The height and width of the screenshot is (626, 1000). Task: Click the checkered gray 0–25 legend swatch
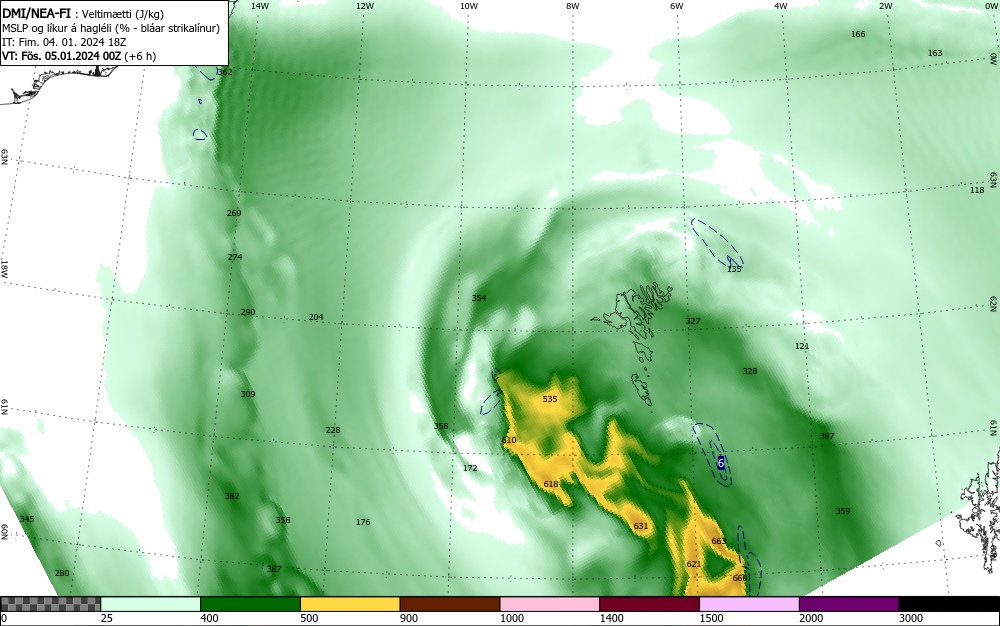coord(50,604)
